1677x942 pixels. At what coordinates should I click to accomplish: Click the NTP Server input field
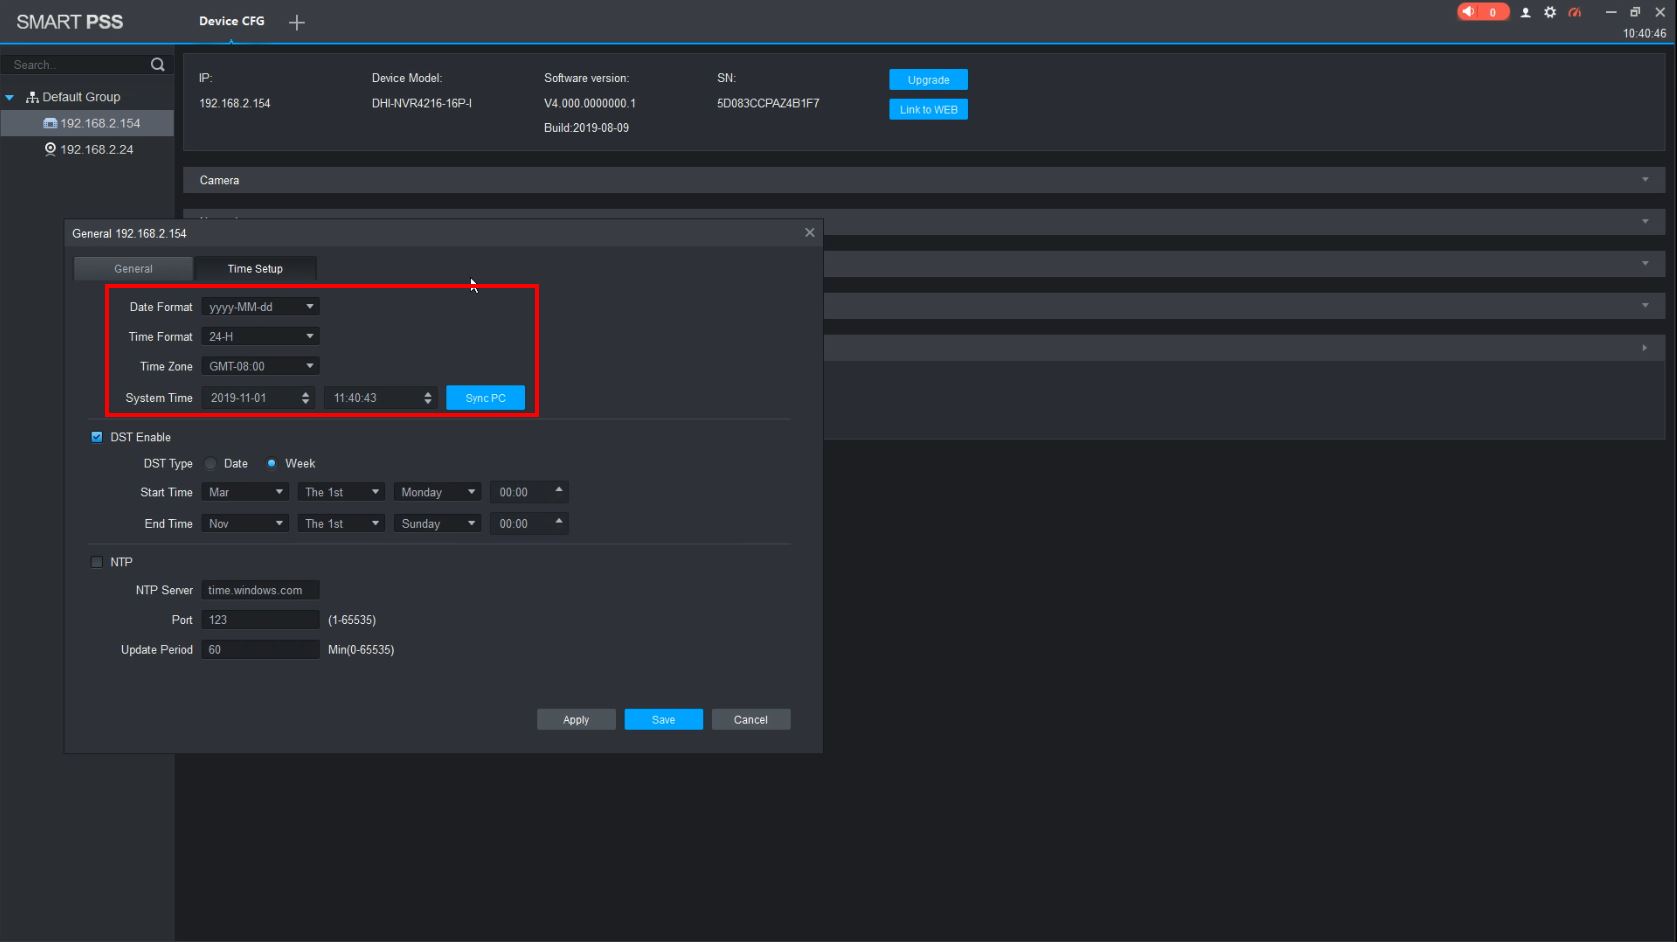coord(260,590)
